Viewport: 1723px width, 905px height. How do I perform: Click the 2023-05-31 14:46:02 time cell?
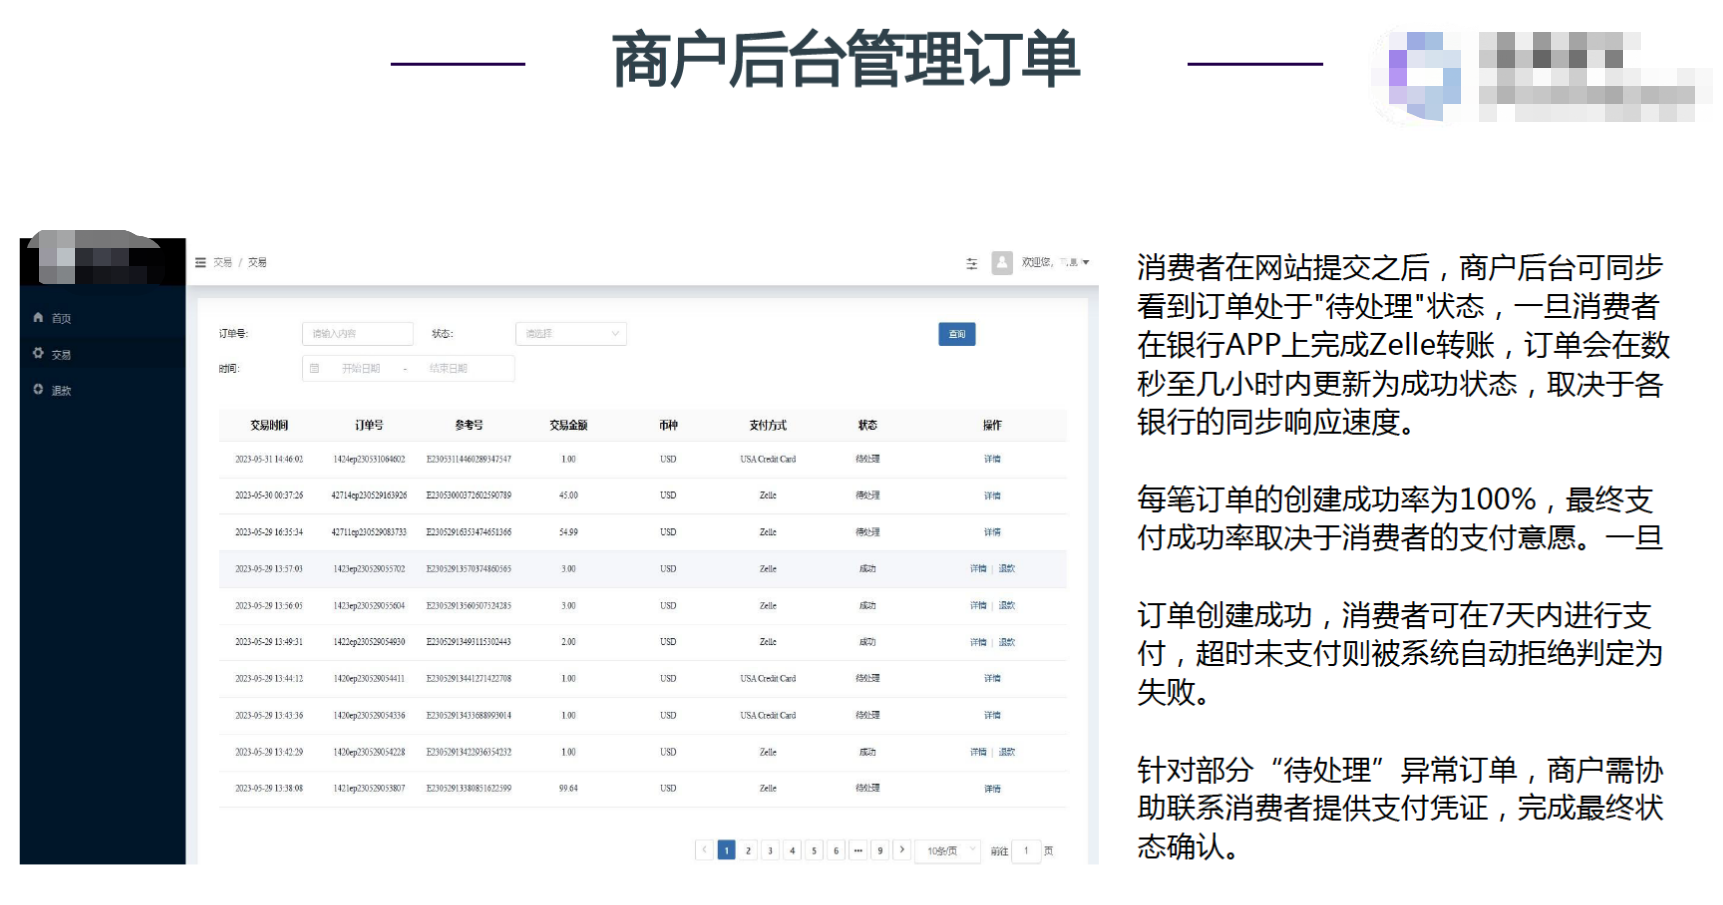click(x=269, y=459)
